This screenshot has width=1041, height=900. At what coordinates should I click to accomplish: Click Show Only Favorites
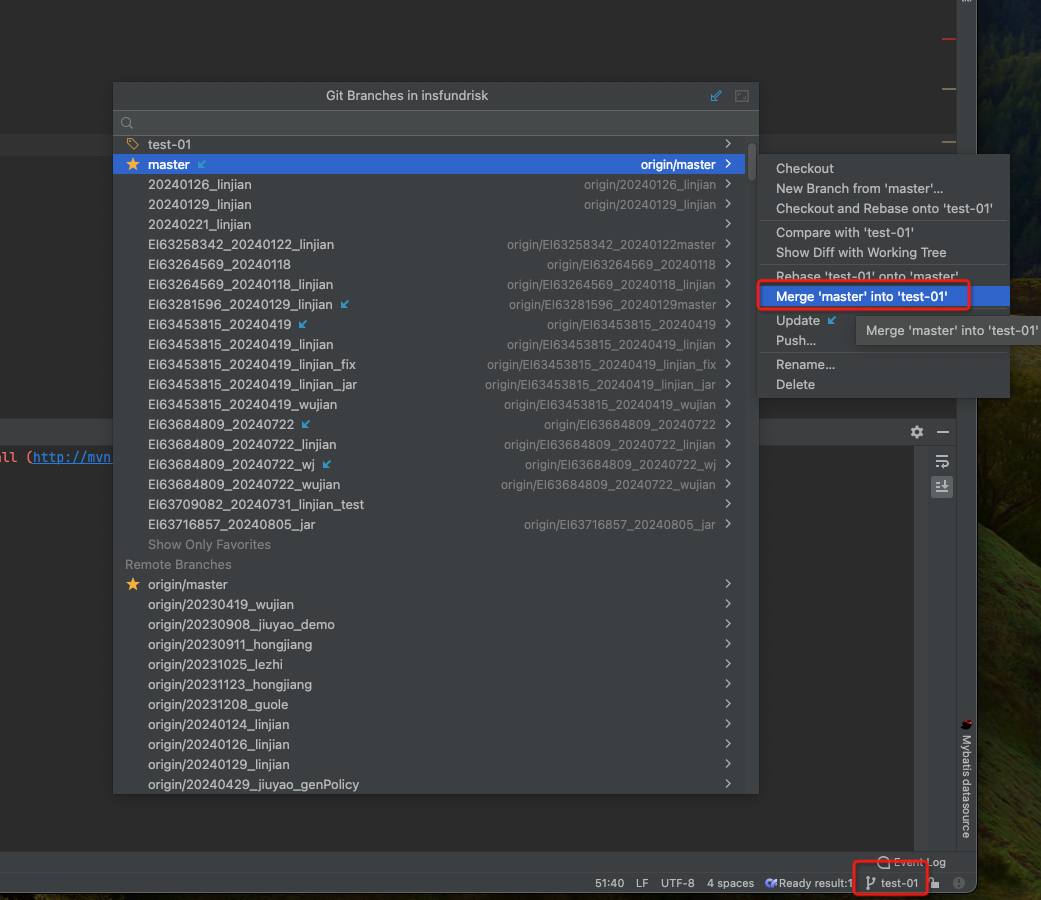coord(209,544)
